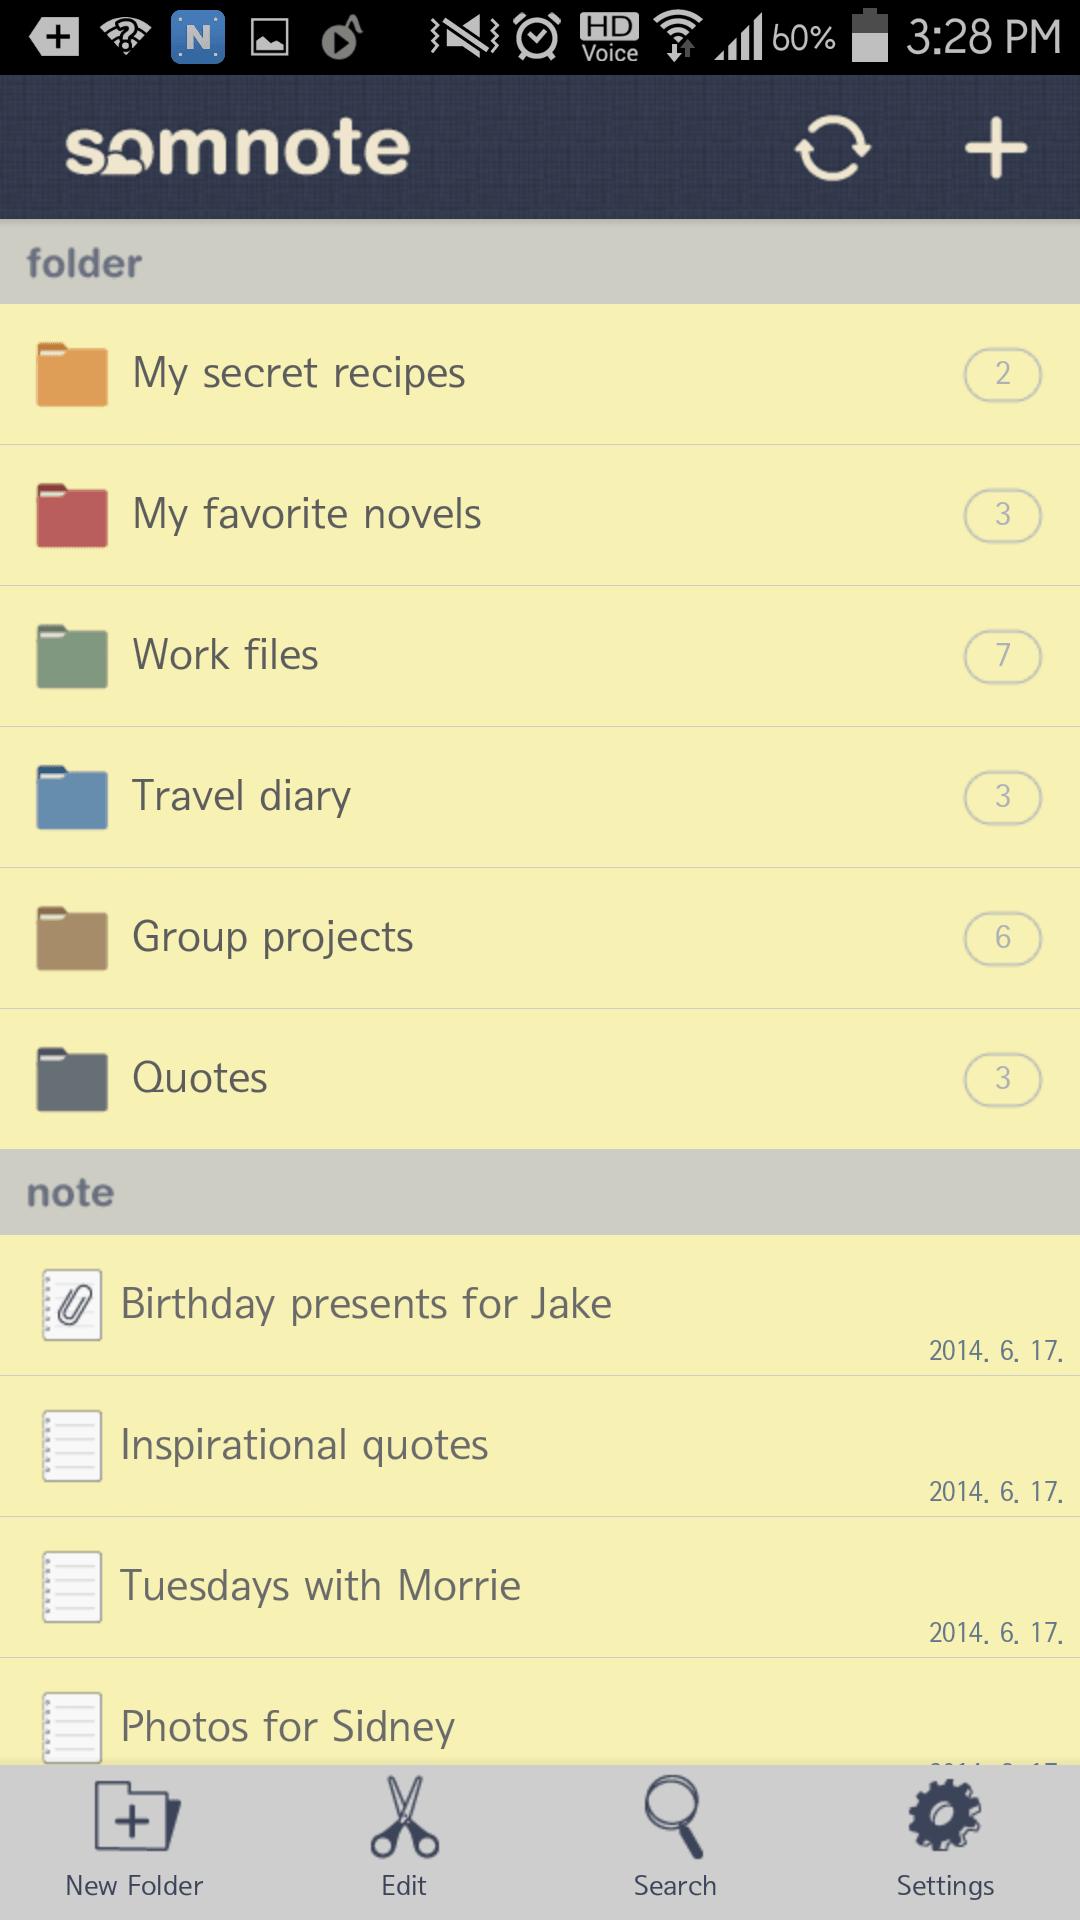The image size is (1080, 1920).
Task: Tap the sync refresh icon
Action: click(x=832, y=148)
